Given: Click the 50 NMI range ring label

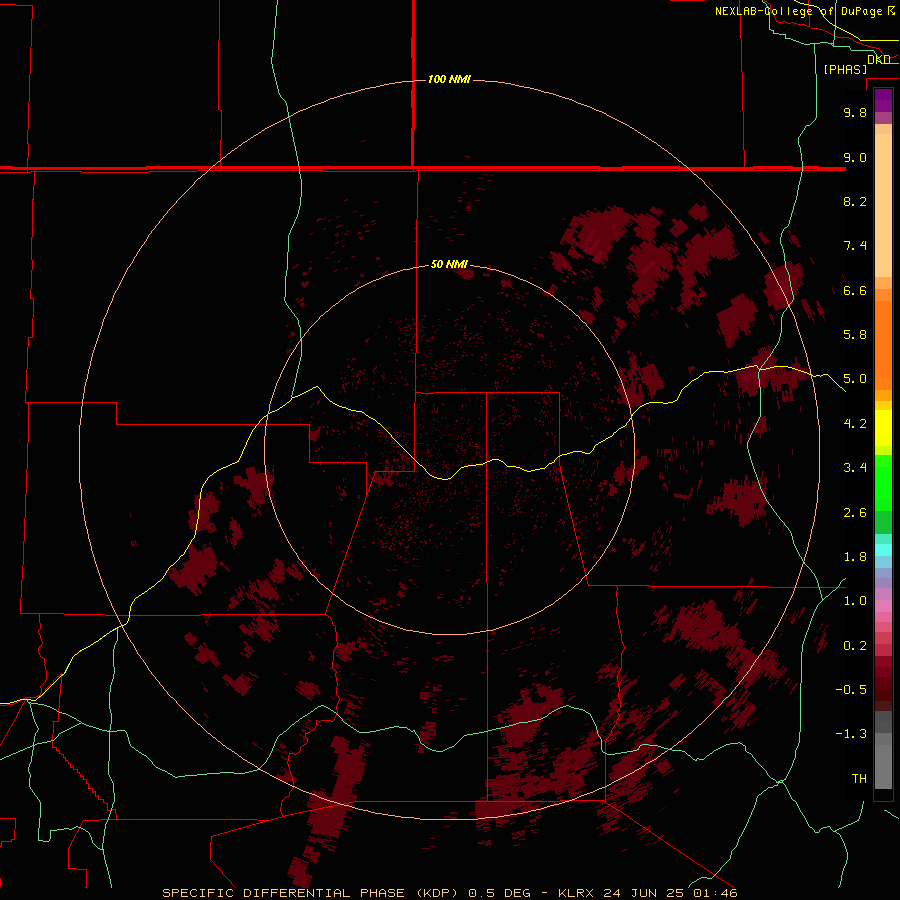Looking at the screenshot, I should (449, 264).
